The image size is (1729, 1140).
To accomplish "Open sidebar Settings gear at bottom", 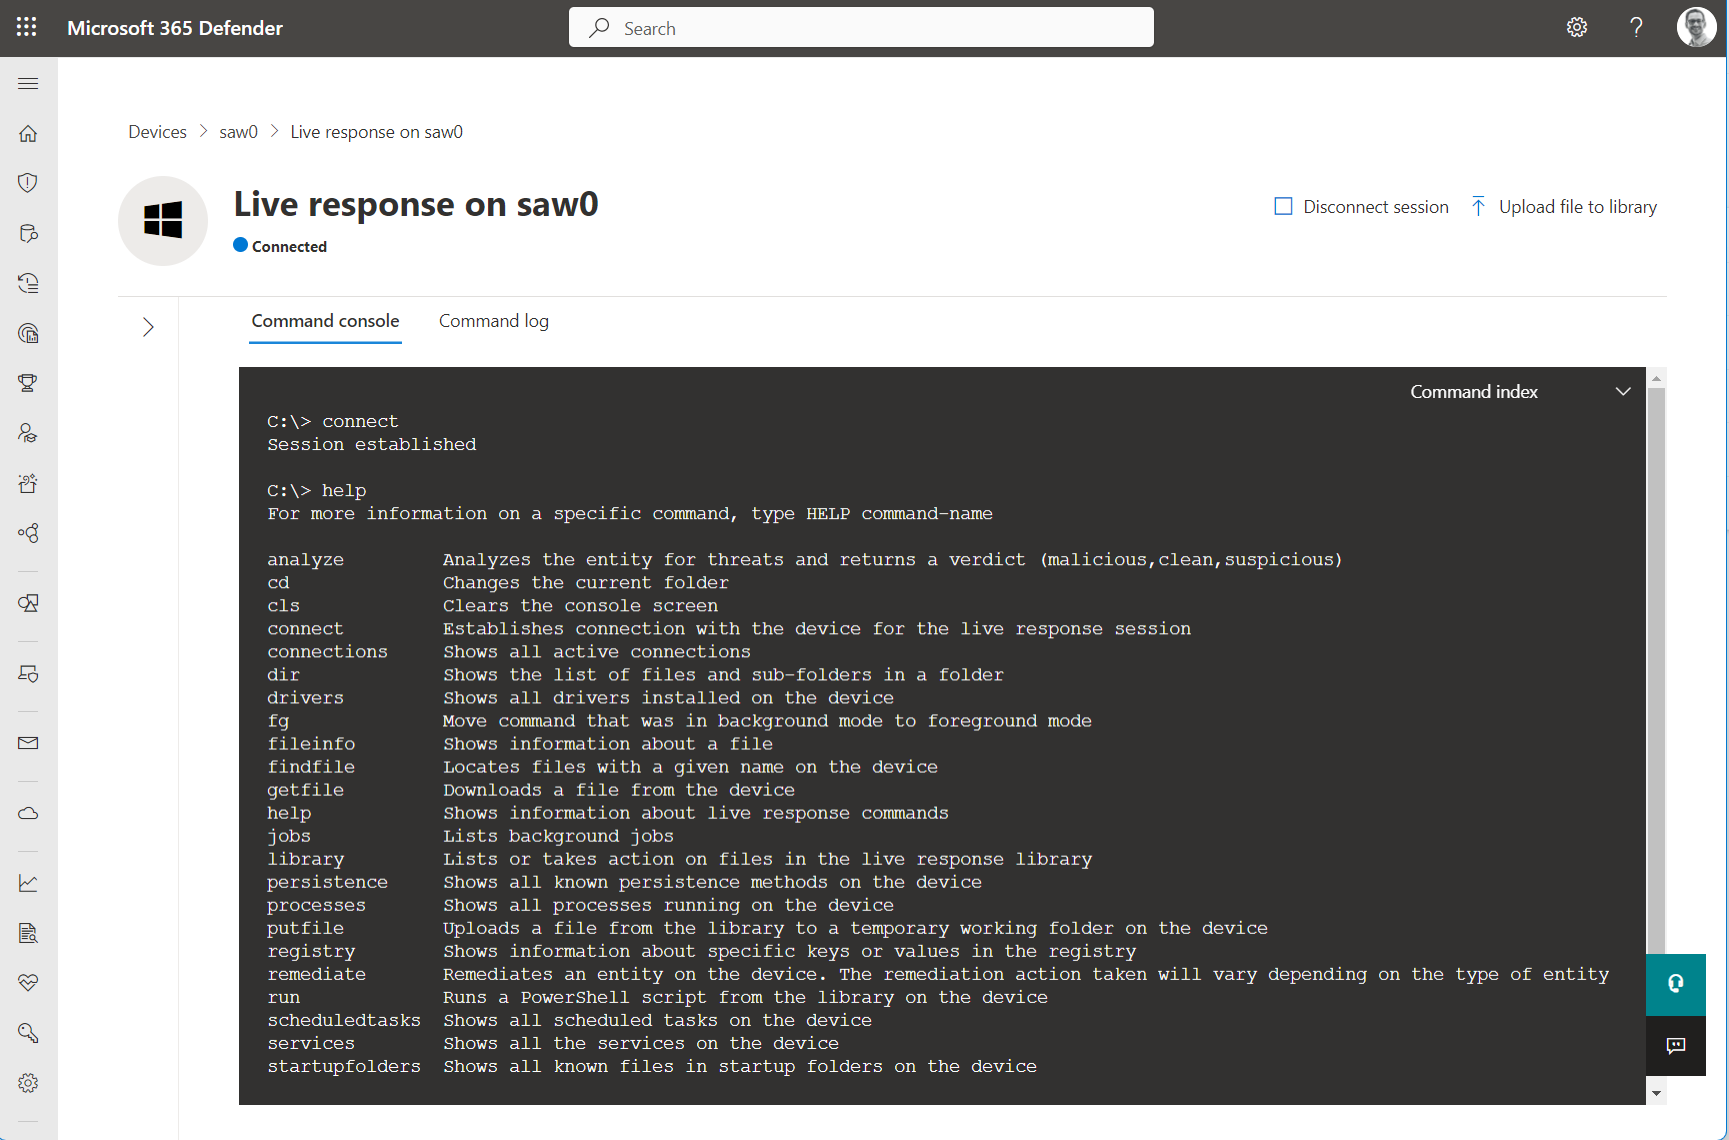I will (28, 1083).
